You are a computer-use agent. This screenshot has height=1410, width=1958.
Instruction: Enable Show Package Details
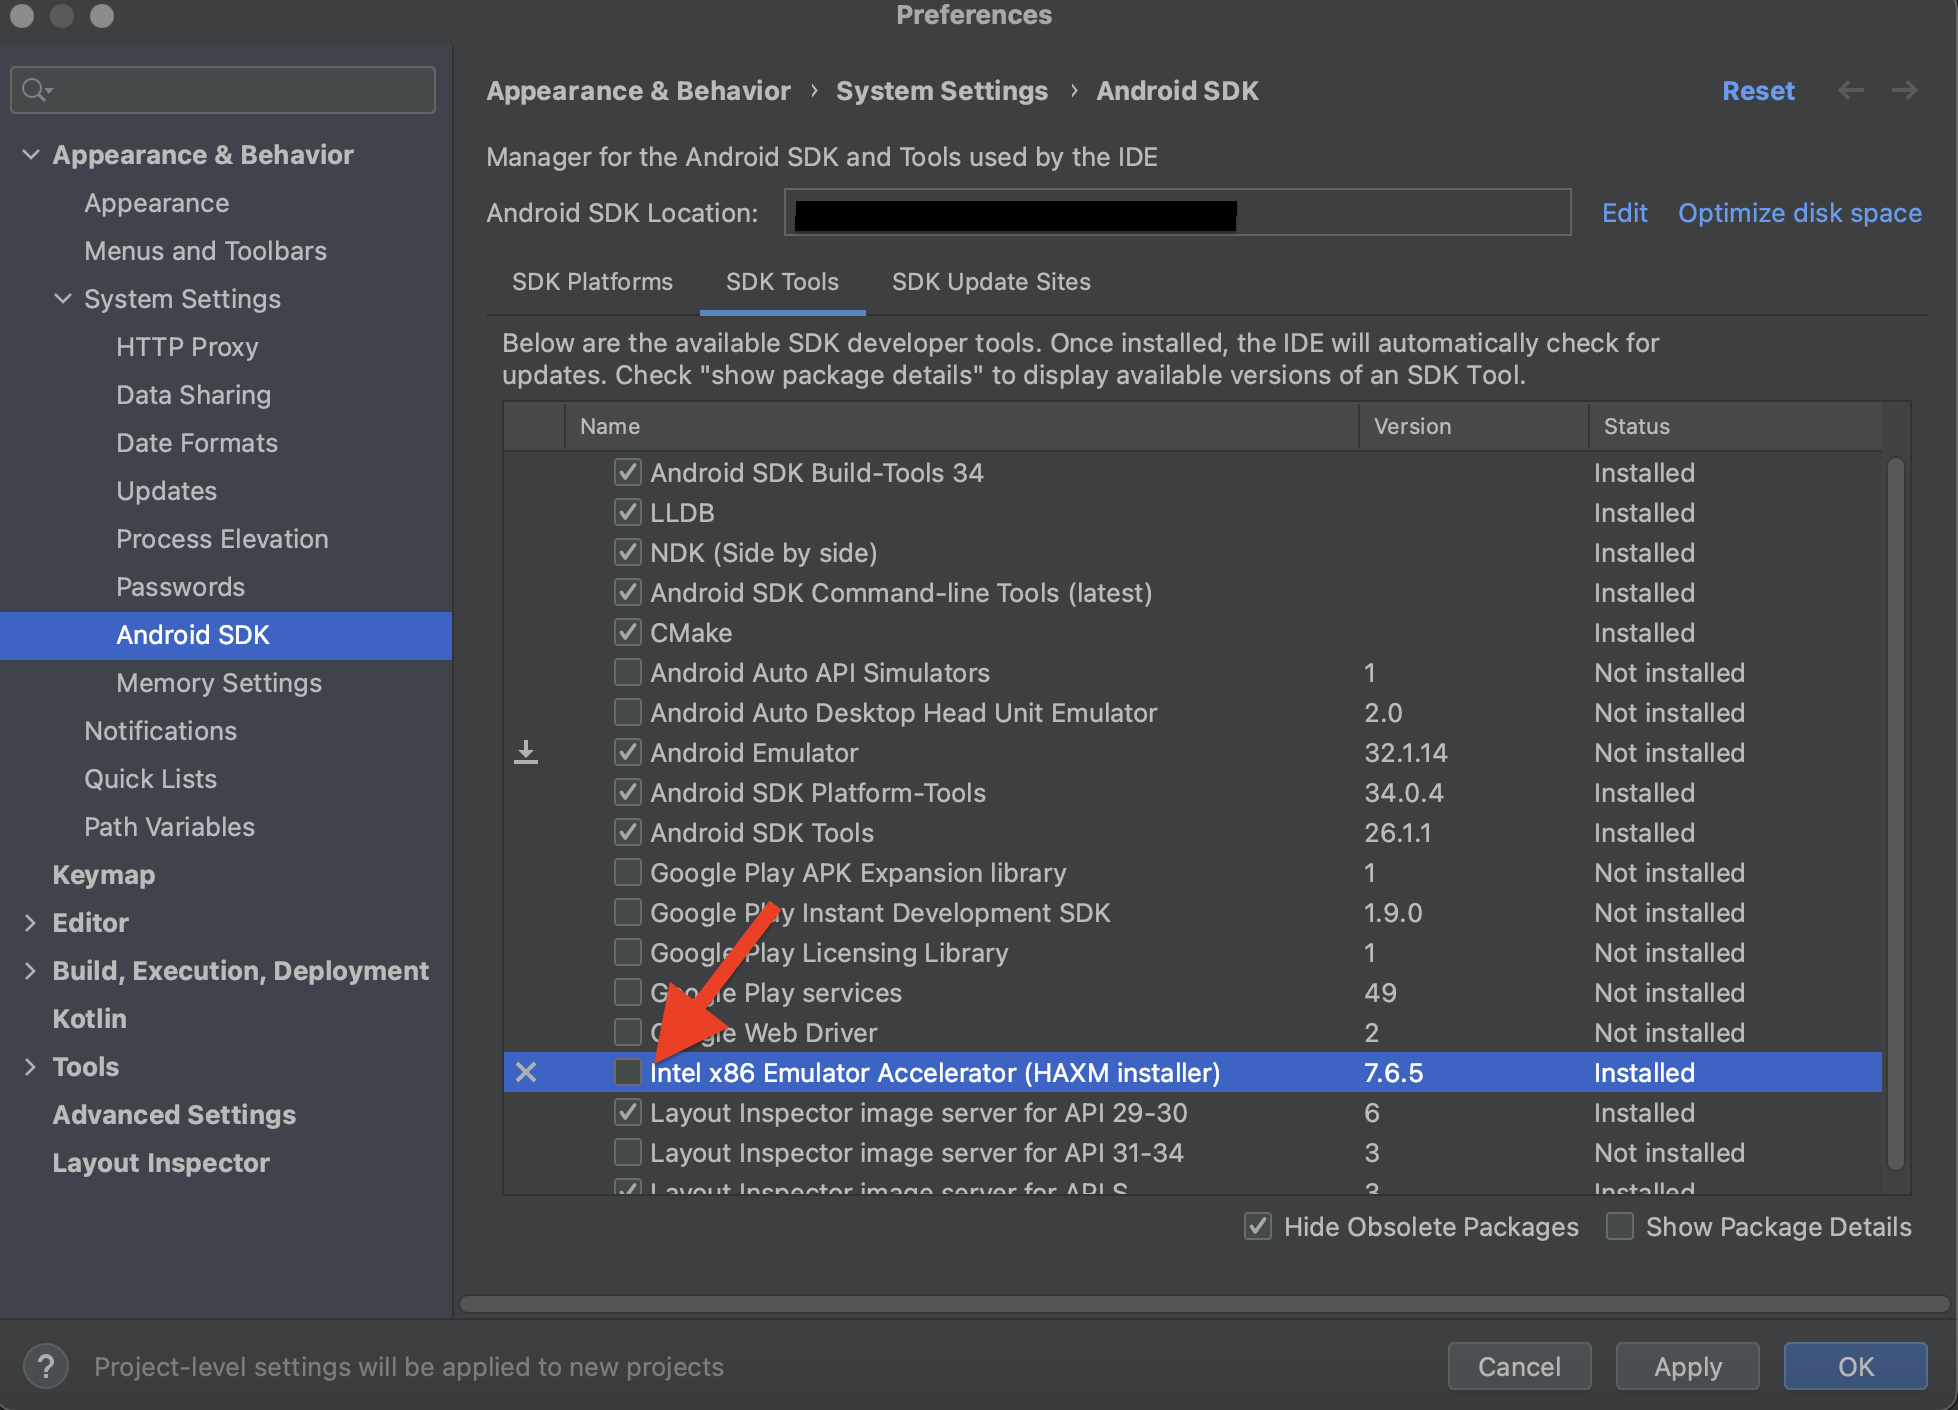tap(1620, 1226)
